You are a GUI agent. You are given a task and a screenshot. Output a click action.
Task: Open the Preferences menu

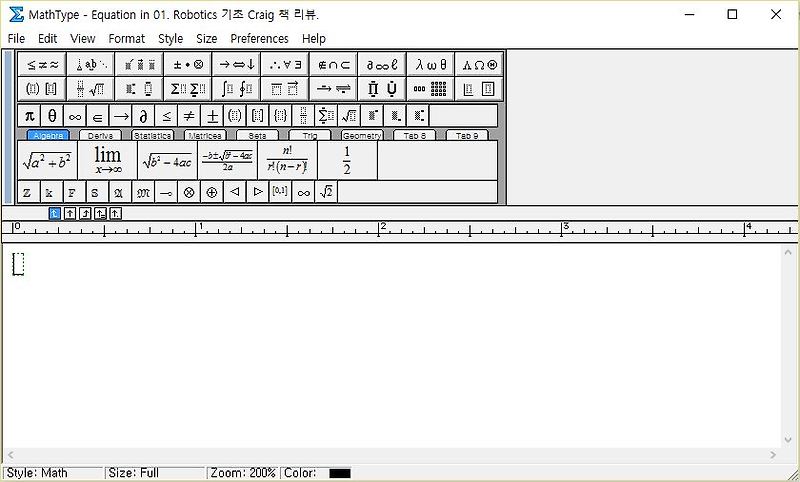coord(259,39)
